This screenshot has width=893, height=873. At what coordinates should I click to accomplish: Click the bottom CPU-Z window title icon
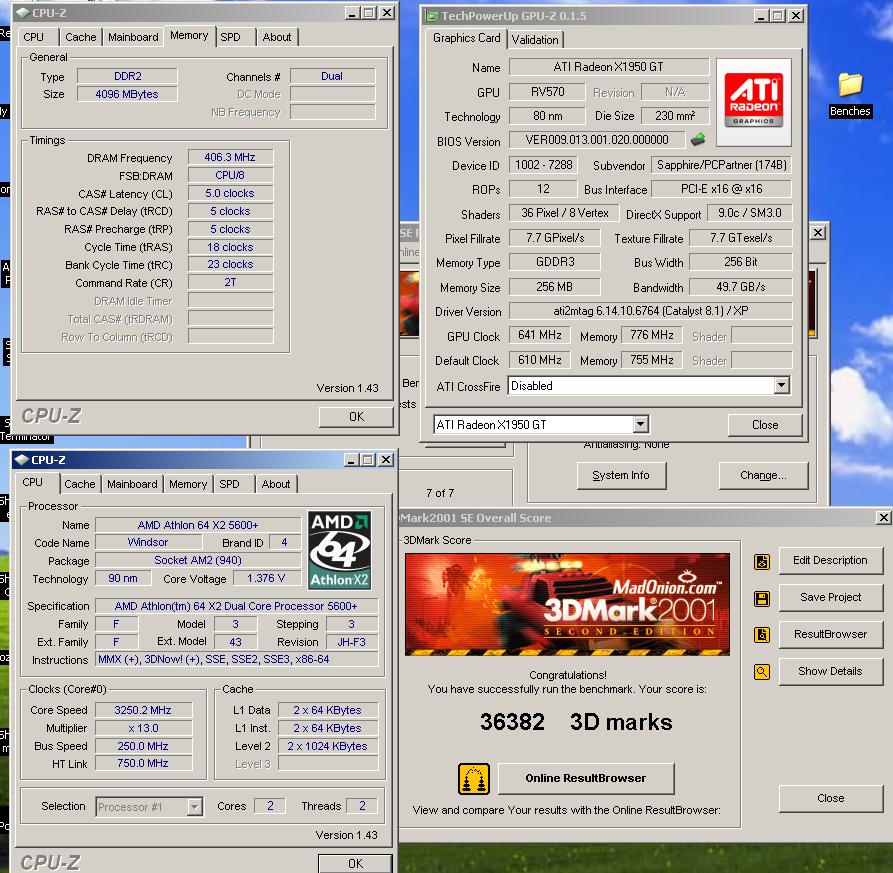tap(22, 460)
